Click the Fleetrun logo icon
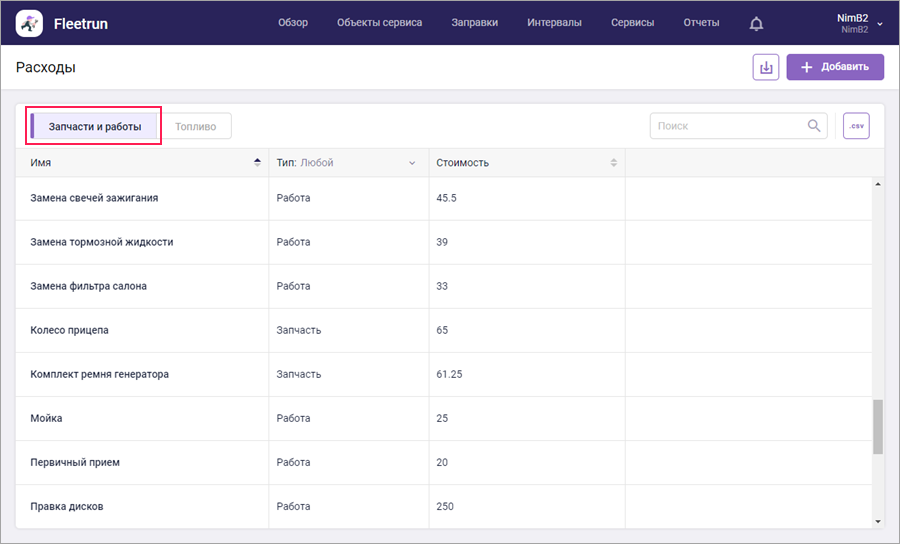Image resolution: width=900 pixels, height=544 pixels. (x=30, y=23)
